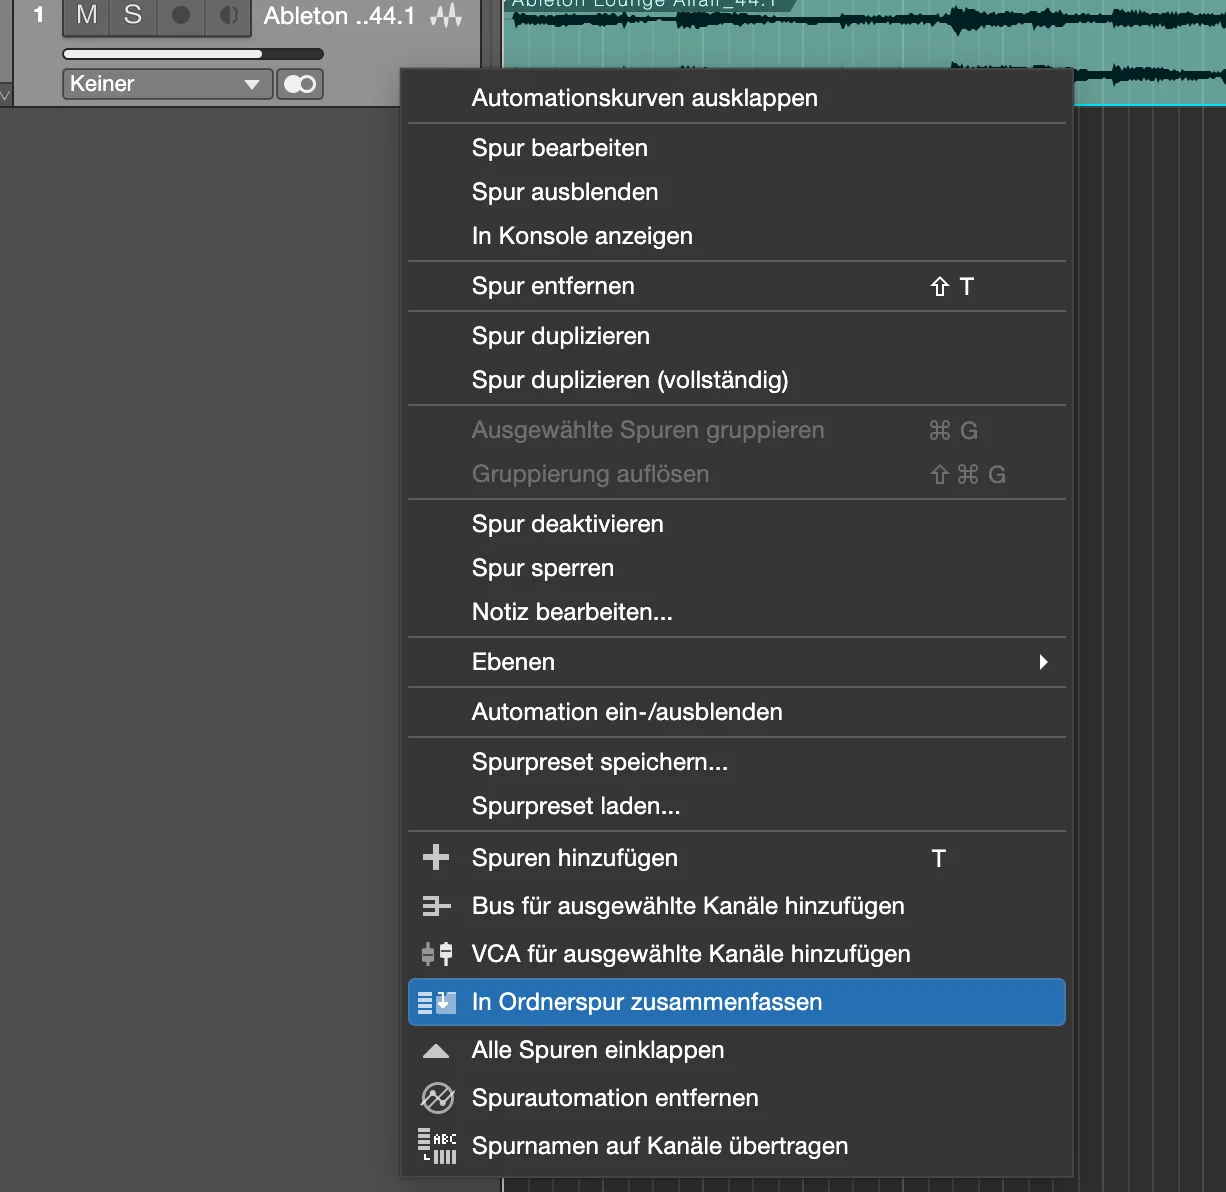Select Spur deaktivieren
This screenshot has height=1192, width=1226.
[x=737, y=524]
